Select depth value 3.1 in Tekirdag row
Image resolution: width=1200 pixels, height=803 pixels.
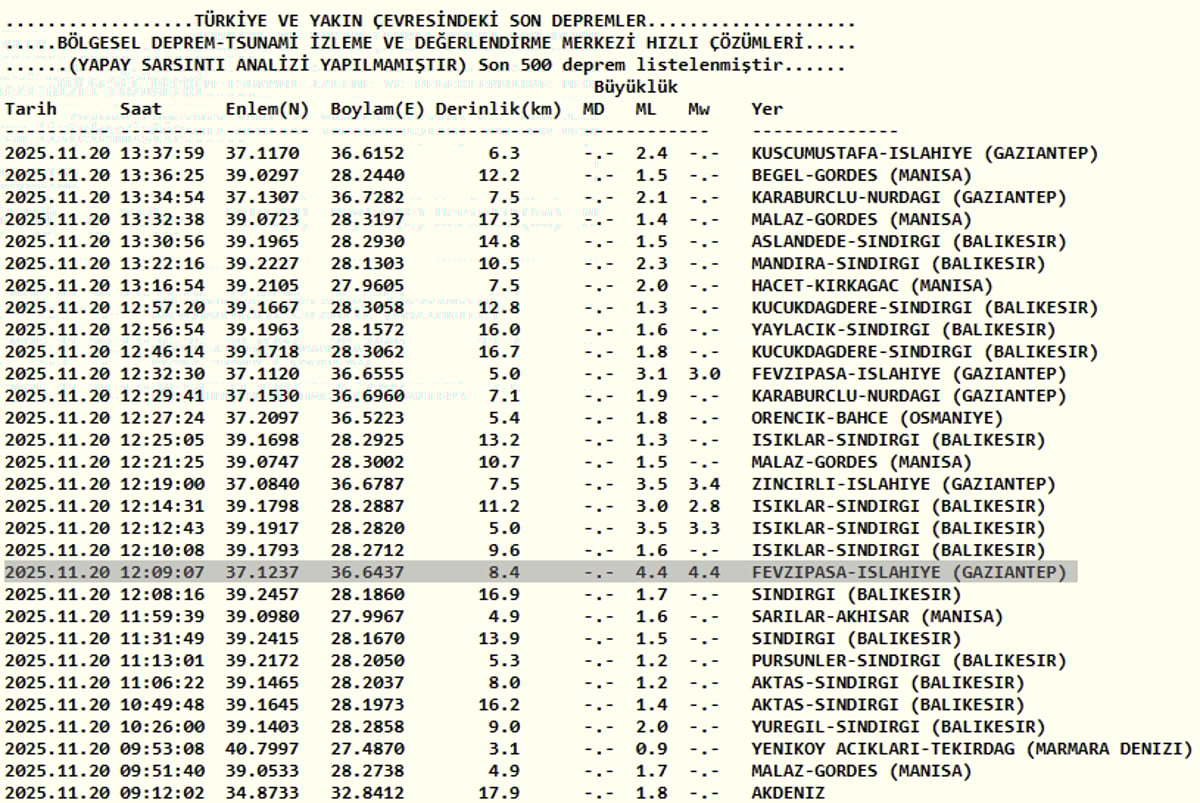504,748
